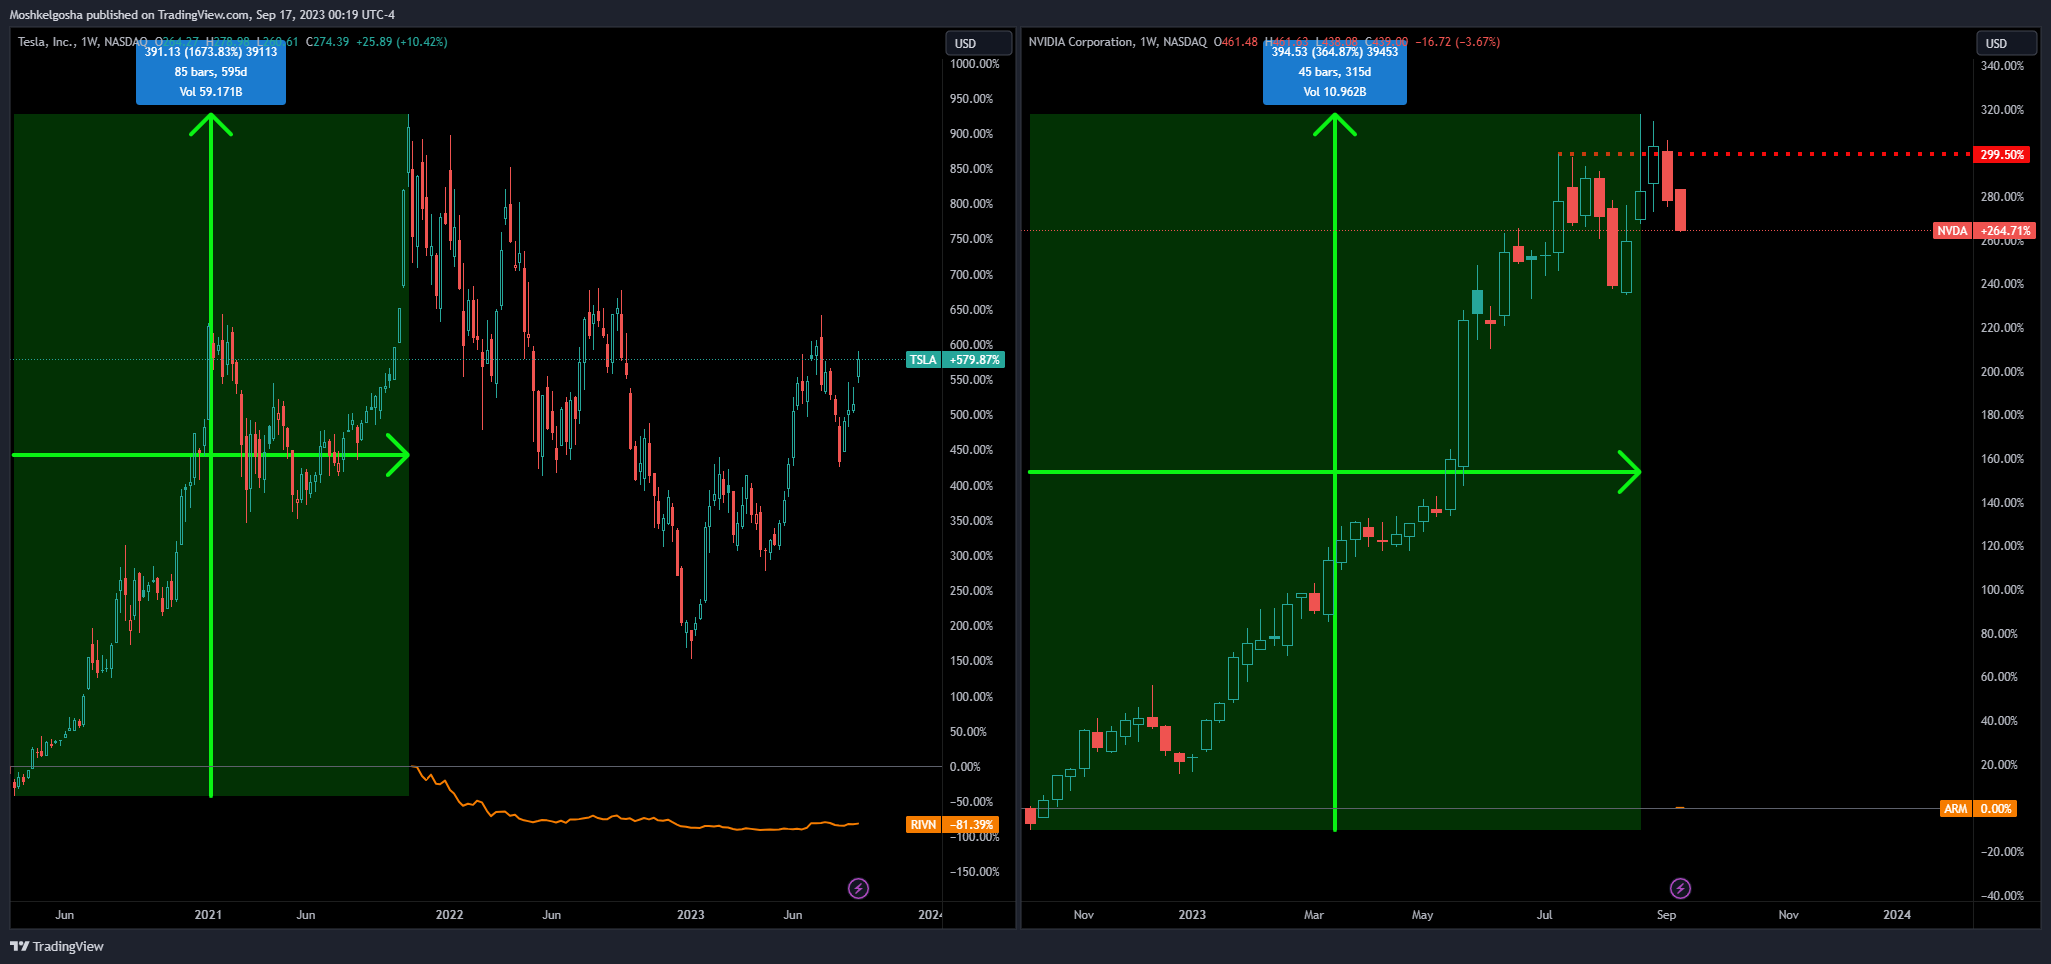2051x964 pixels.
Task: Click the 'NVIDIA Corporation, 1W, NASDAQ' chart title
Action: point(1118,42)
